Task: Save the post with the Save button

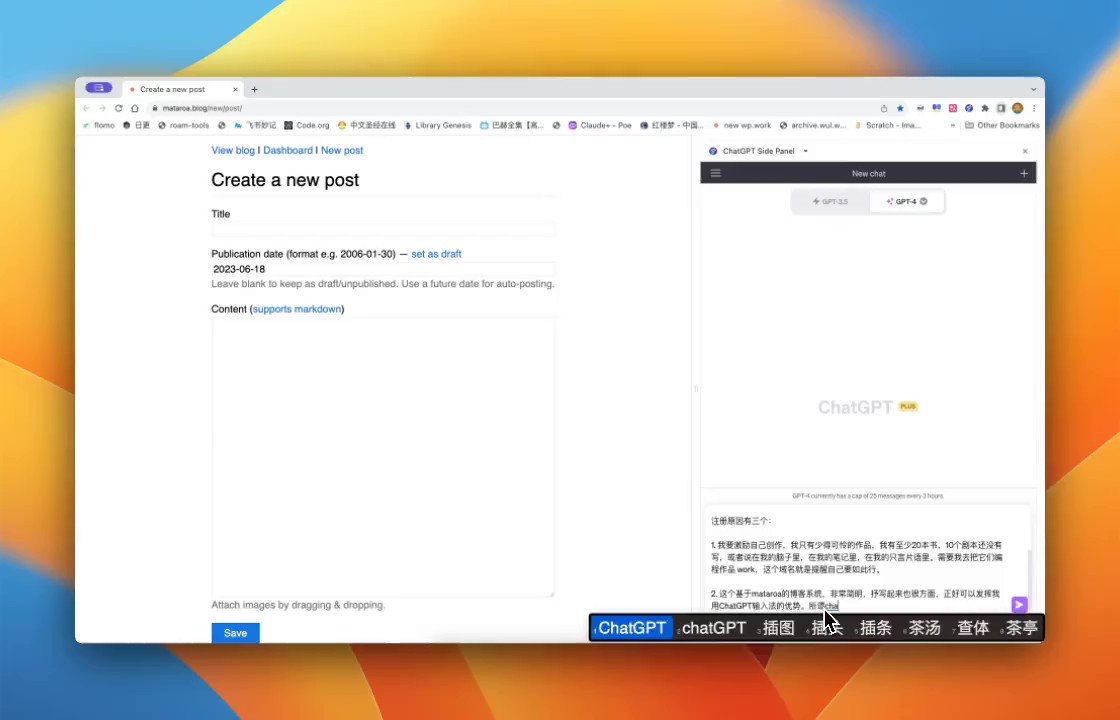Action: [x=236, y=633]
